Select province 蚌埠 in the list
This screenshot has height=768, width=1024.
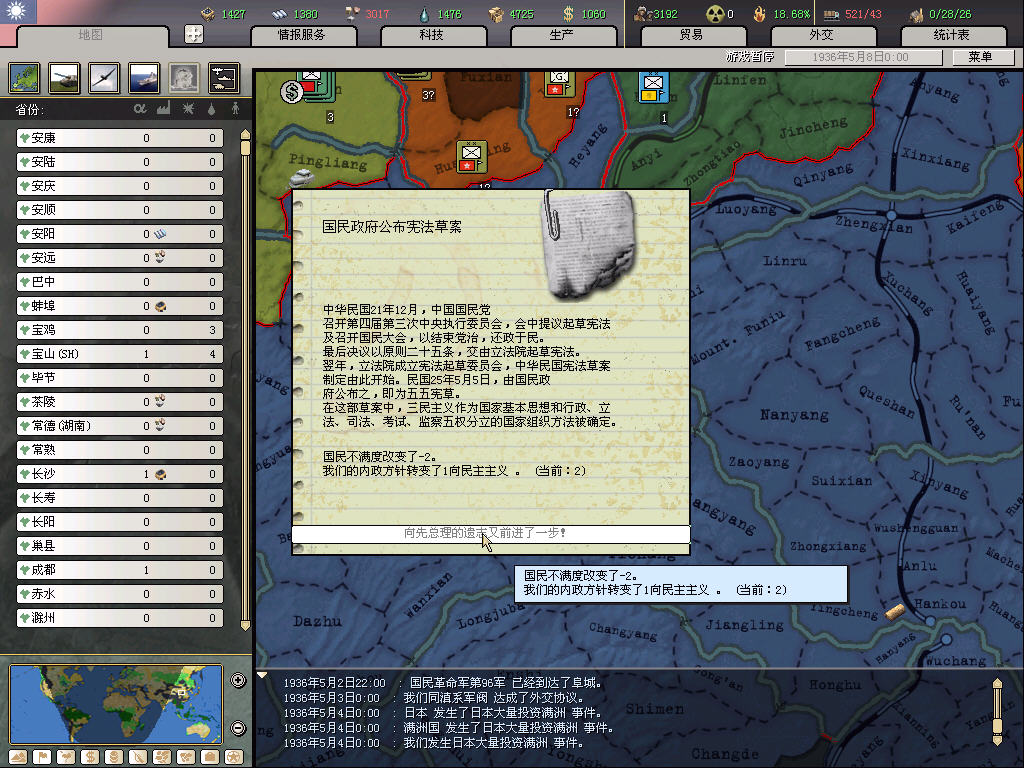(x=120, y=306)
